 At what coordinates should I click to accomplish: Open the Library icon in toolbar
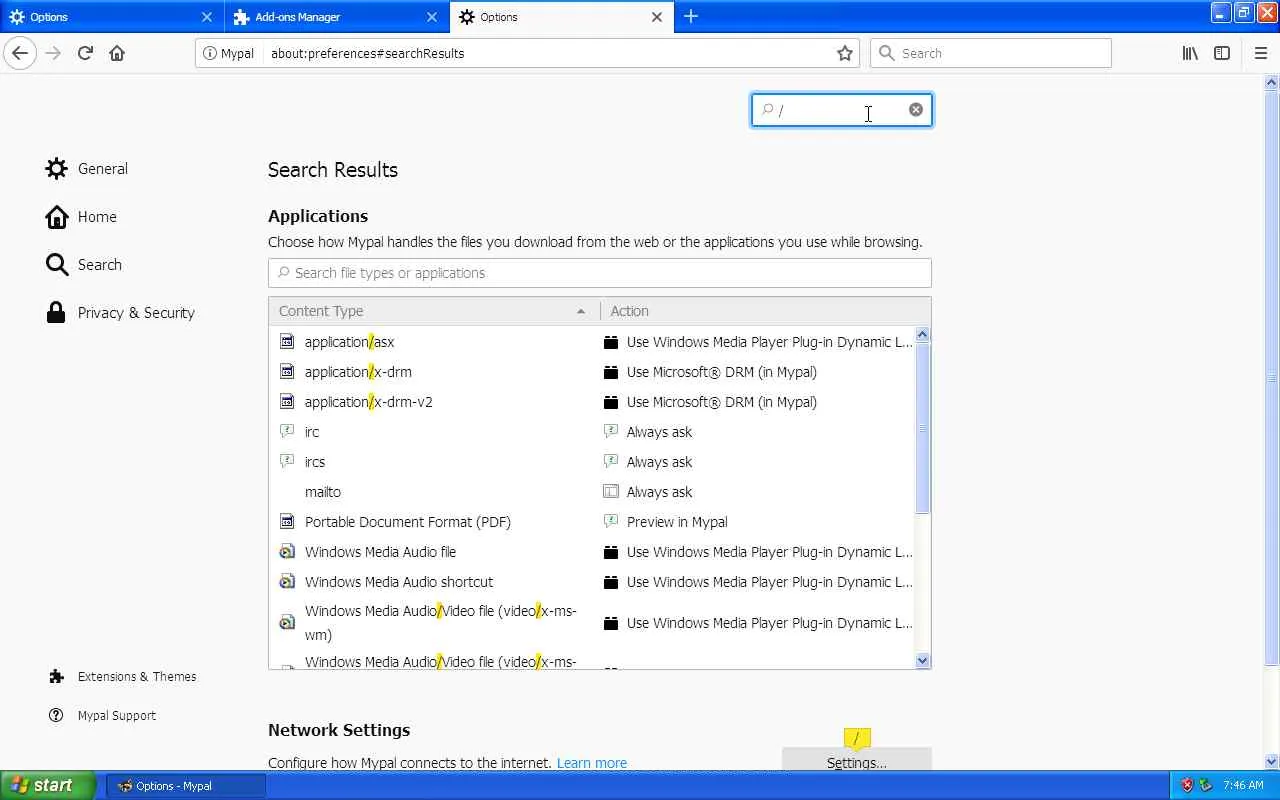pos(1190,53)
